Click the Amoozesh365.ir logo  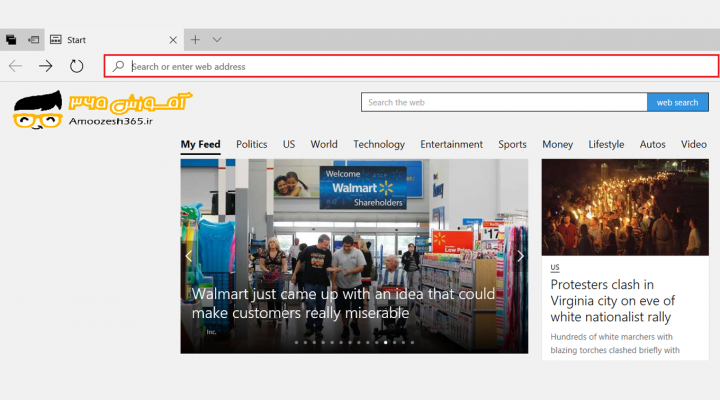coord(102,110)
